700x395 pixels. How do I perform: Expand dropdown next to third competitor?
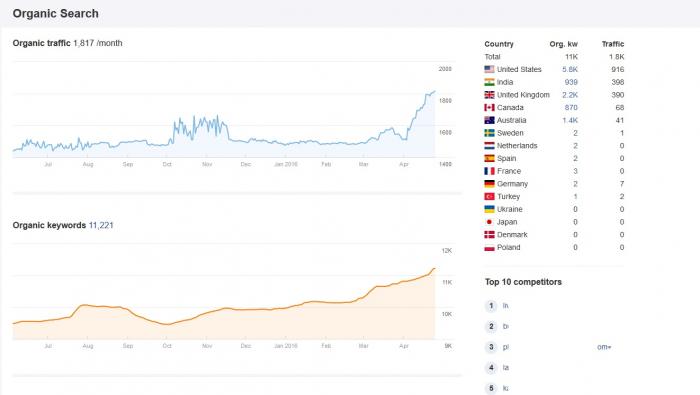(604, 347)
